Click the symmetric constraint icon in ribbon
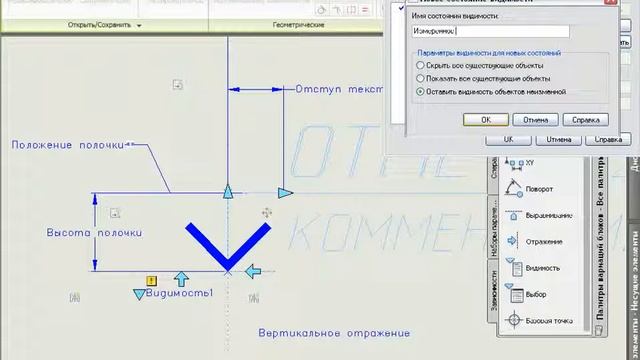 [x=351, y=9]
